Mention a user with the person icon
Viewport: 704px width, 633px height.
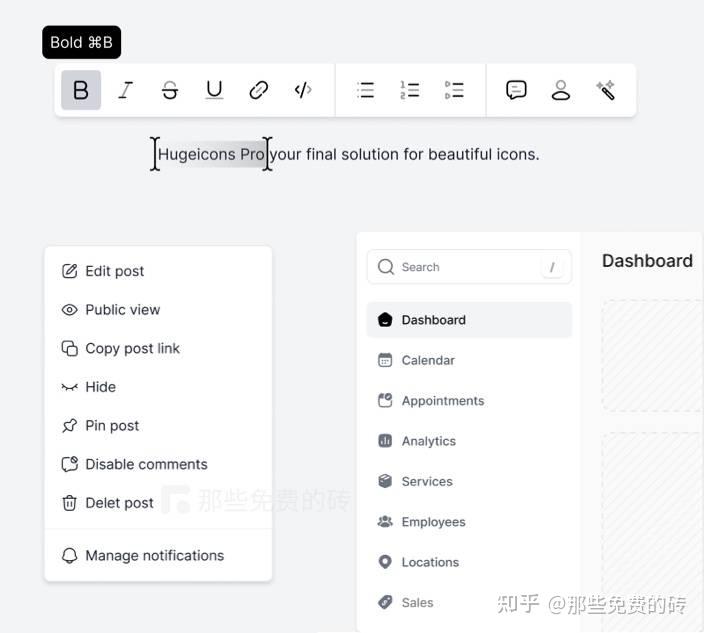point(561,90)
